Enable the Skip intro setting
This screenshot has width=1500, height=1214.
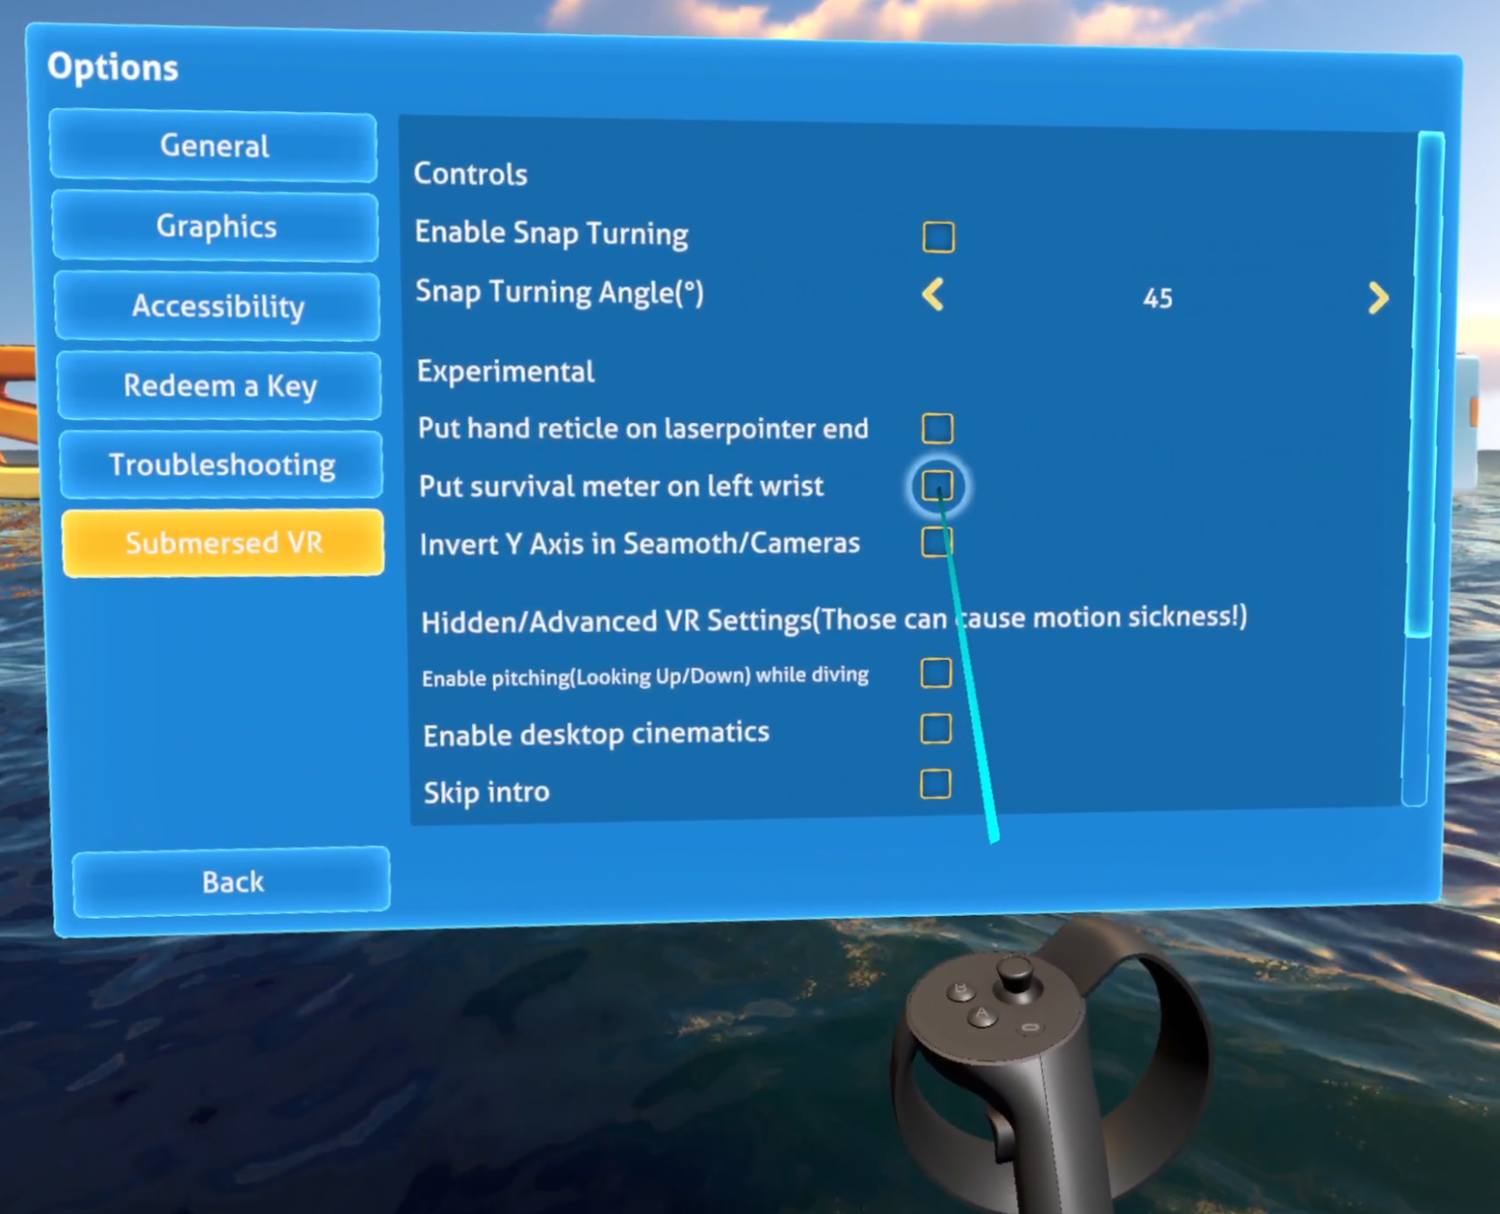pos(933,785)
